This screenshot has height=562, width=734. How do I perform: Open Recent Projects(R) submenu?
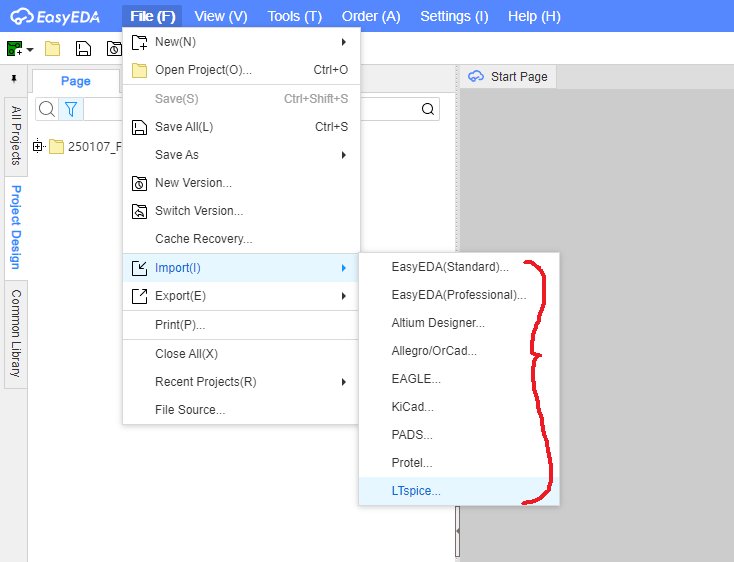pyautogui.click(x=241, y=382)
